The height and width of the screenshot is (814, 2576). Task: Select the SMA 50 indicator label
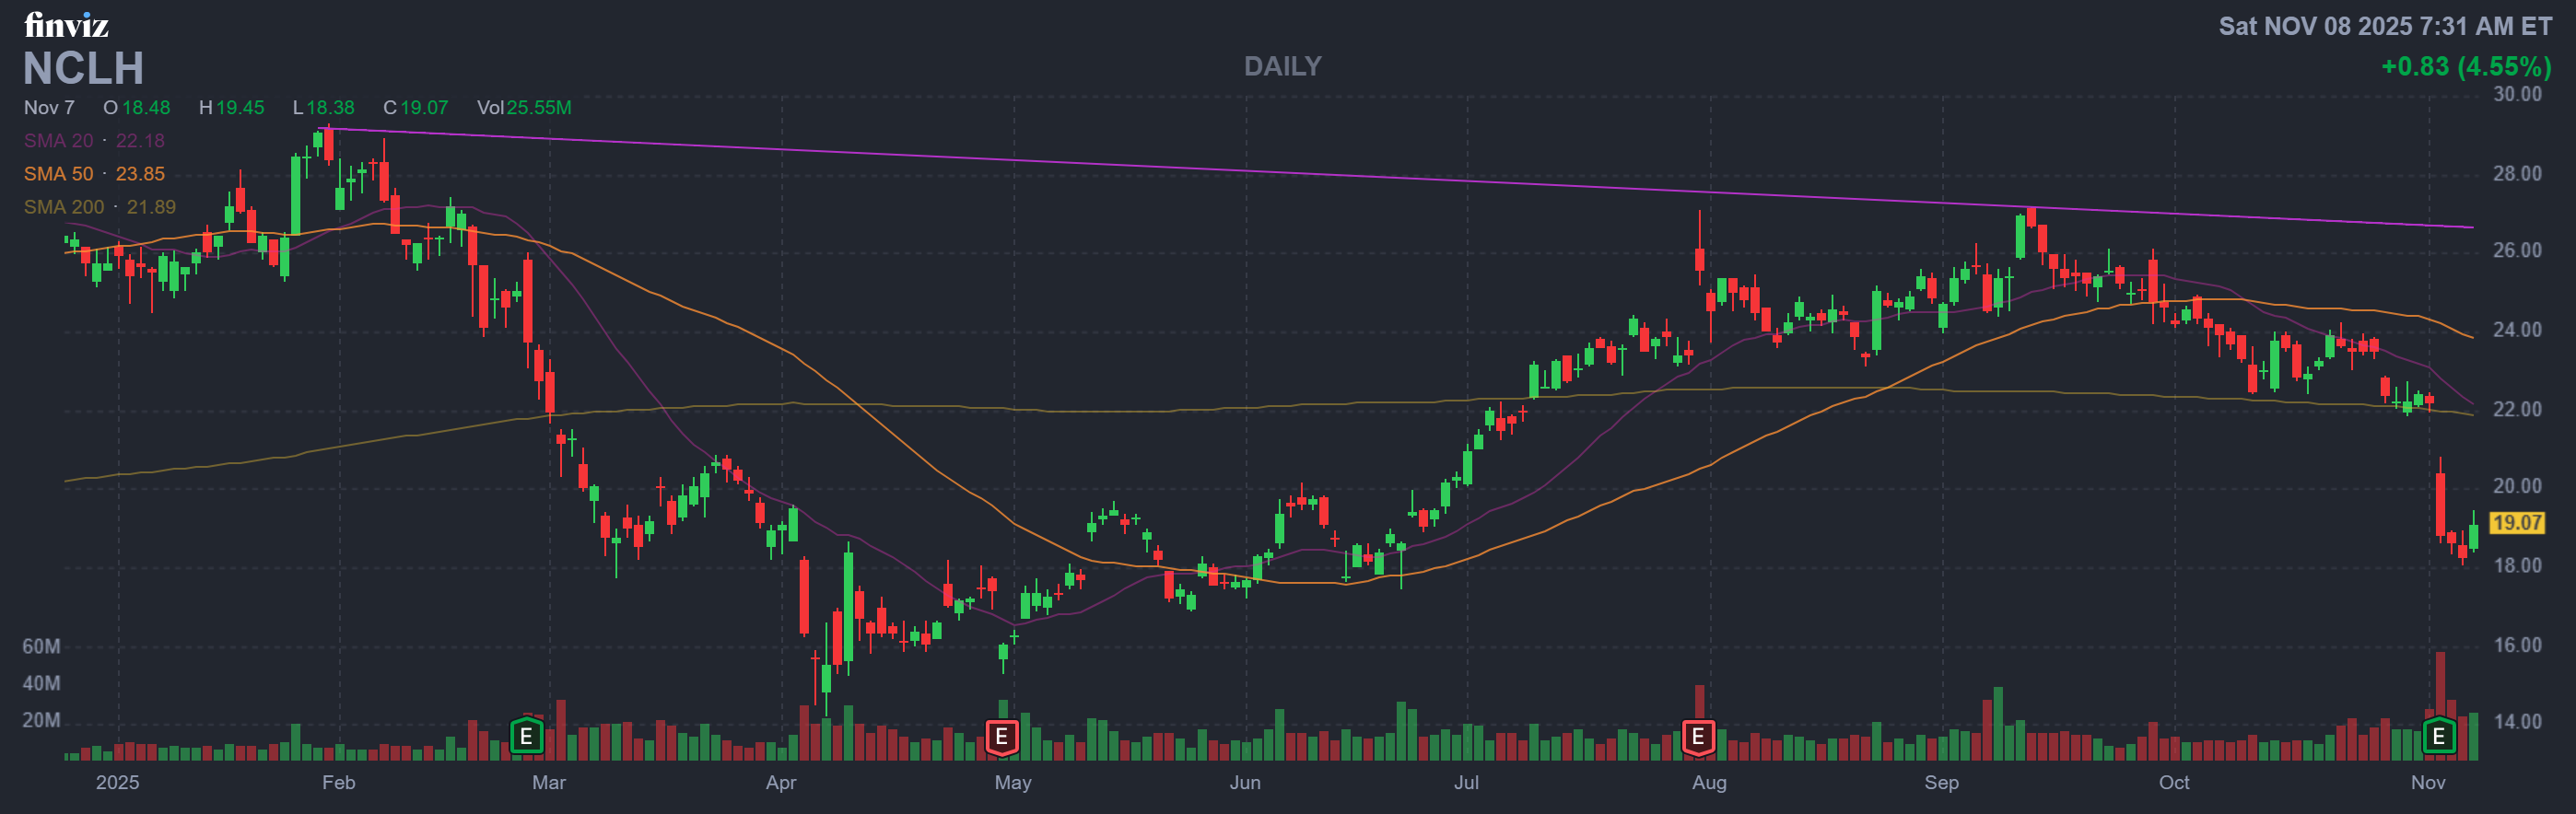pos(94,174)
